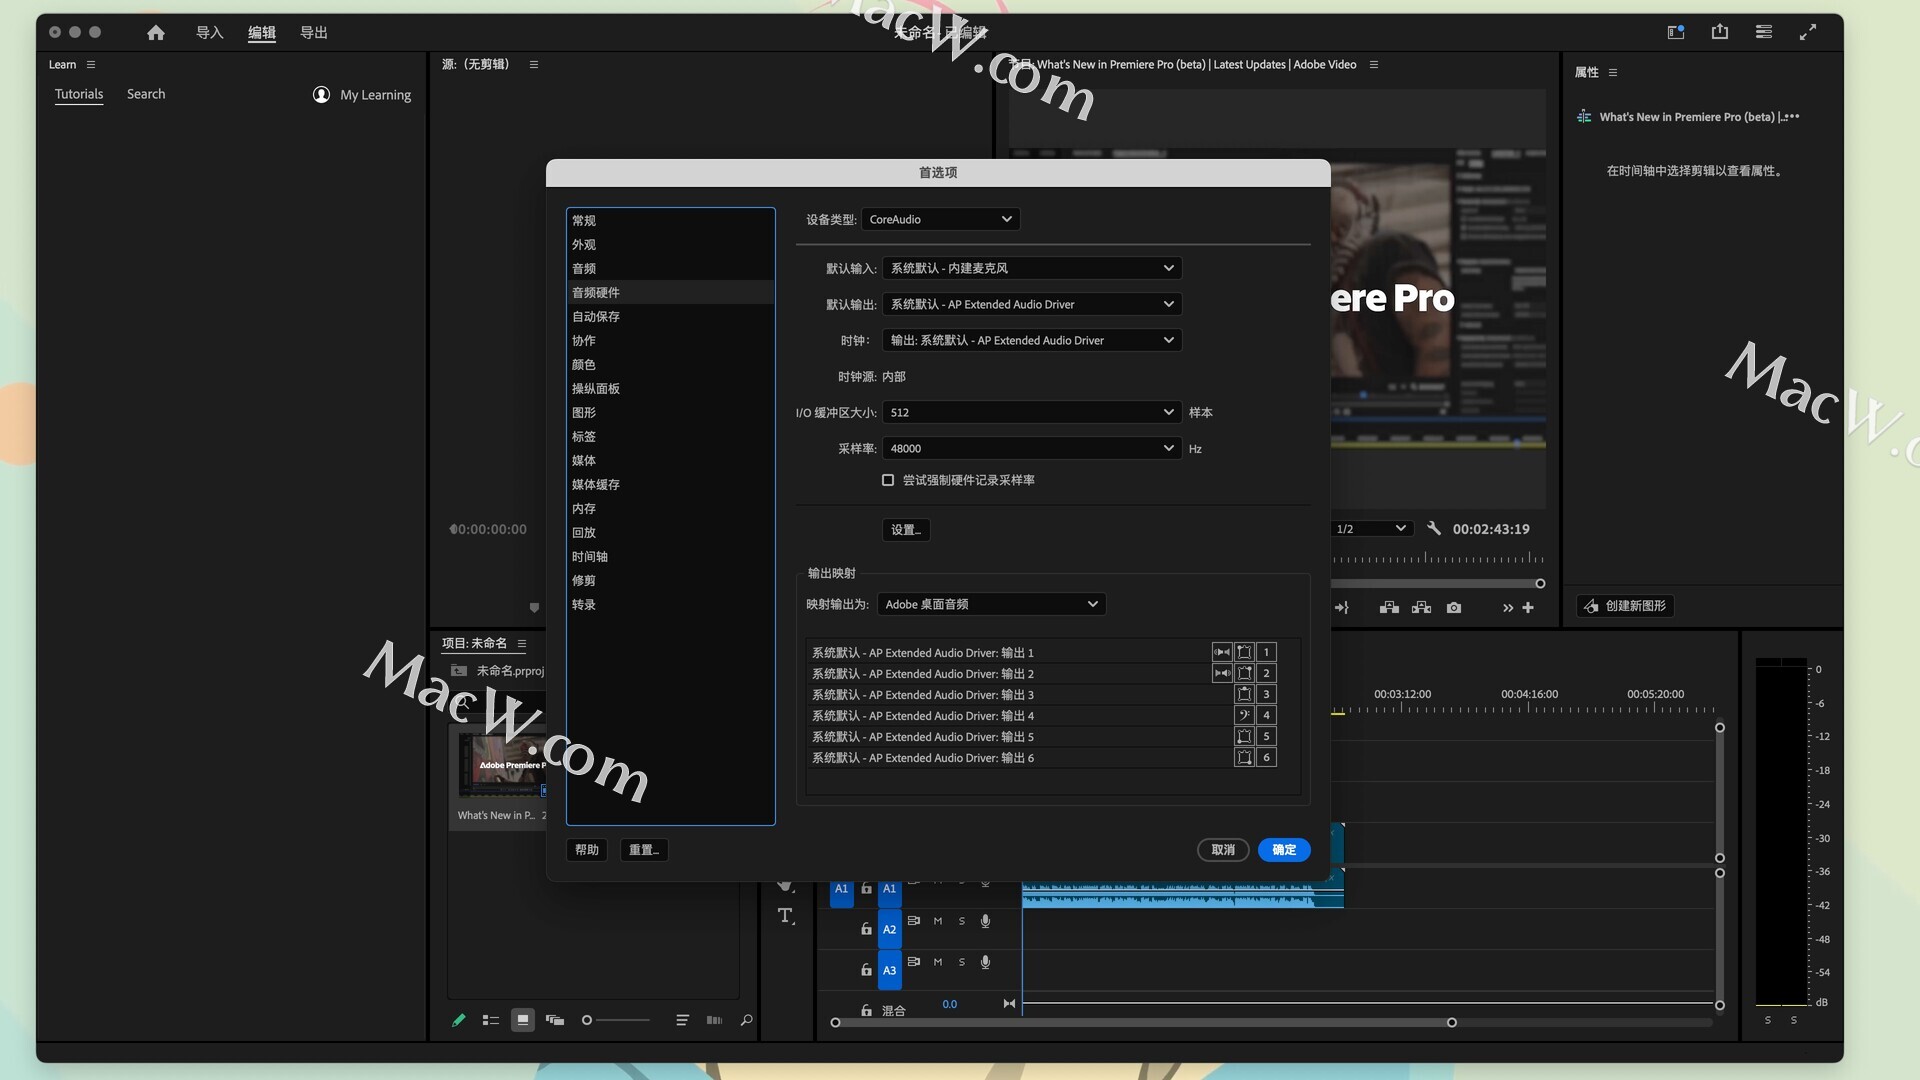Click 创建新图形 button in properties panel
The image size is (1920, 1080).
pos(1625,606)
